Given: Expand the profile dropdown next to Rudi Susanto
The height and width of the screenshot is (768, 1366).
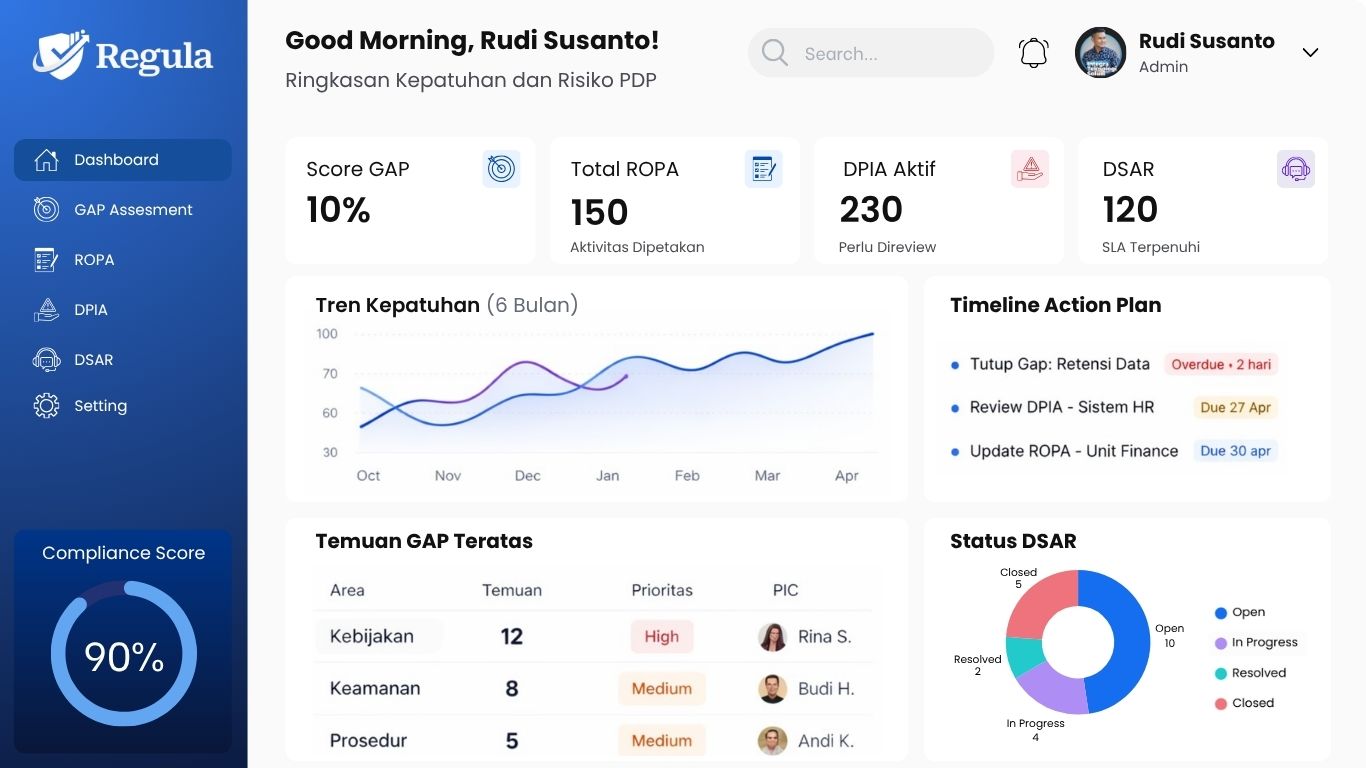Looking at the screenshot, I should [x=1310, y=52].
